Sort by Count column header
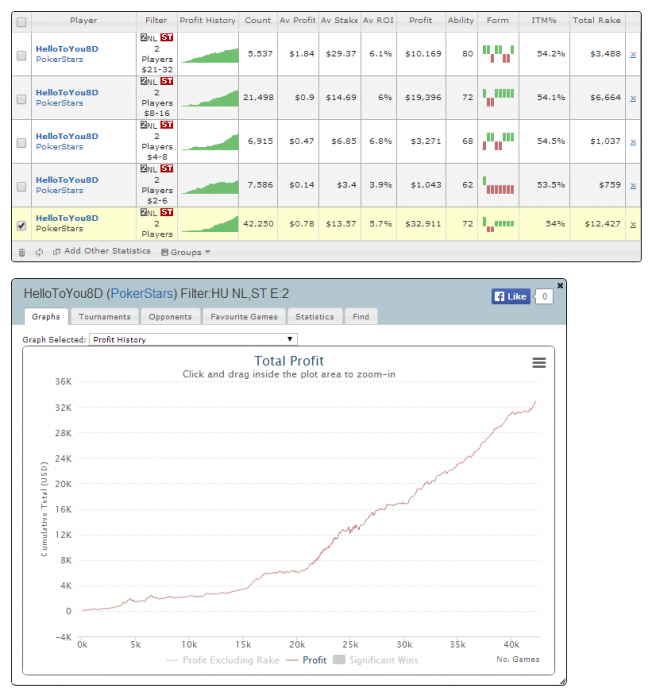Screen dimensions: 652x700 coord(258,21)
